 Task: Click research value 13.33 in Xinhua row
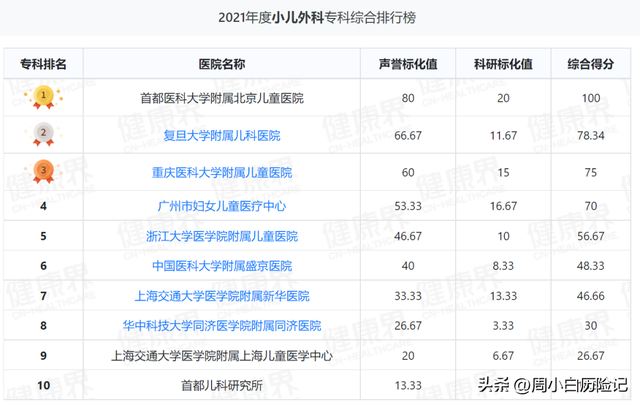click(503, 296)
